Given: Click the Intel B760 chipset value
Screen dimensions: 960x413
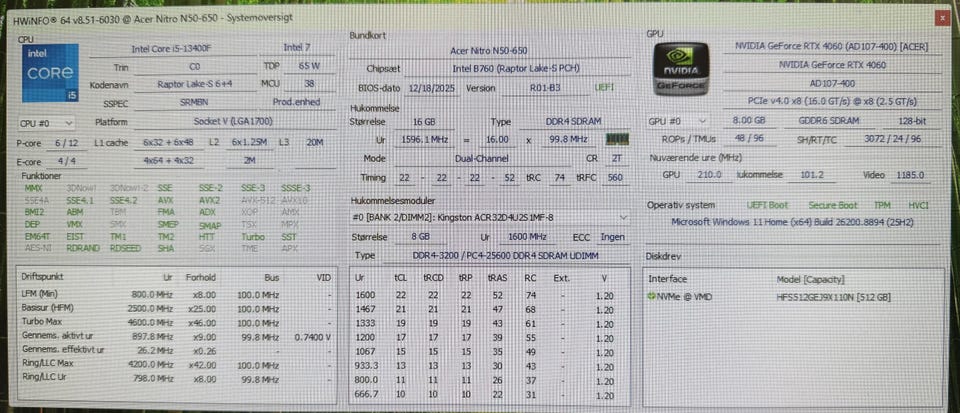Looking at the screenshot, I should click(516, 69).
